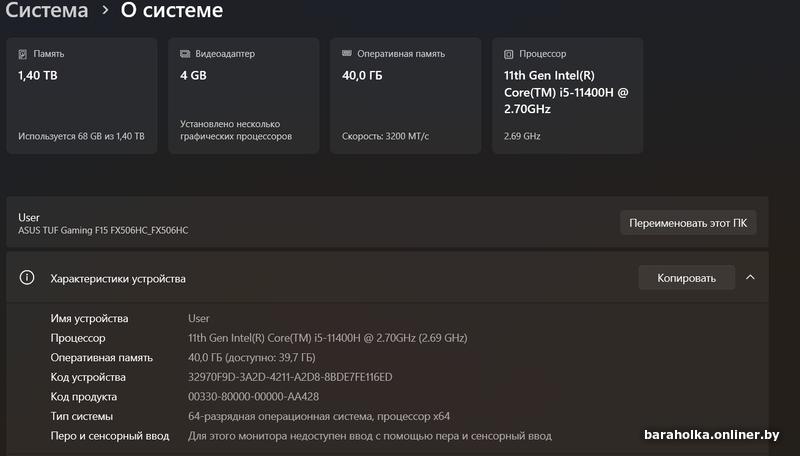Screen dimensions: 800x456
Task: Click the Видеоадаптер graphics card icon
Action: (x=185, y=54)
